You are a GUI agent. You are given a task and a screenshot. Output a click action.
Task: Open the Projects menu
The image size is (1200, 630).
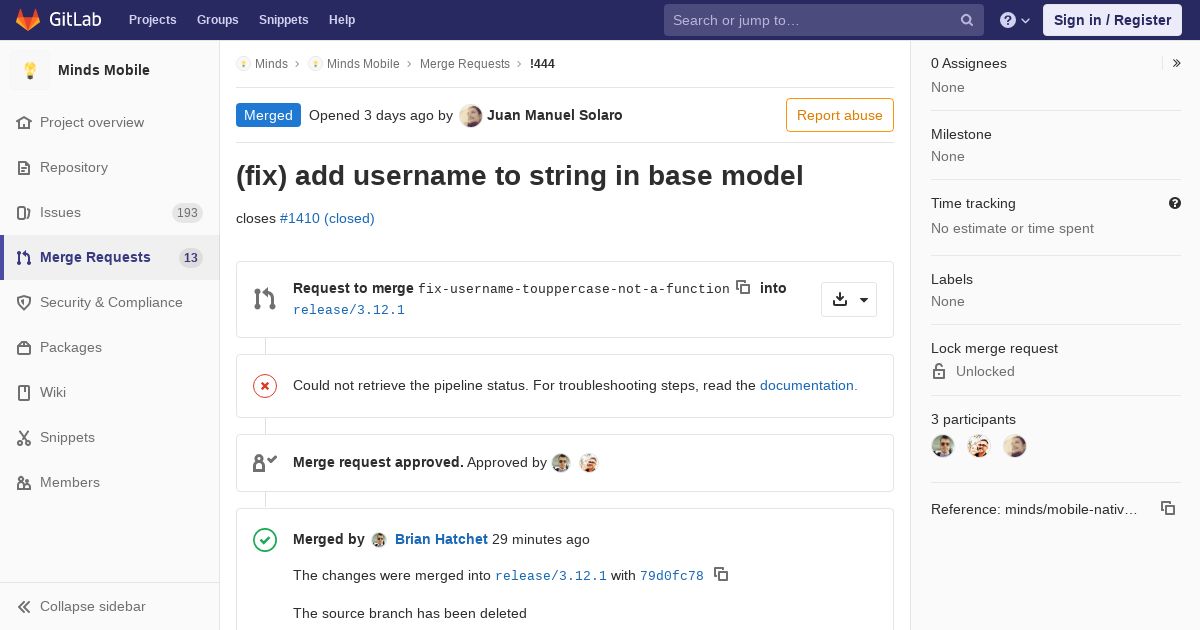152,20
